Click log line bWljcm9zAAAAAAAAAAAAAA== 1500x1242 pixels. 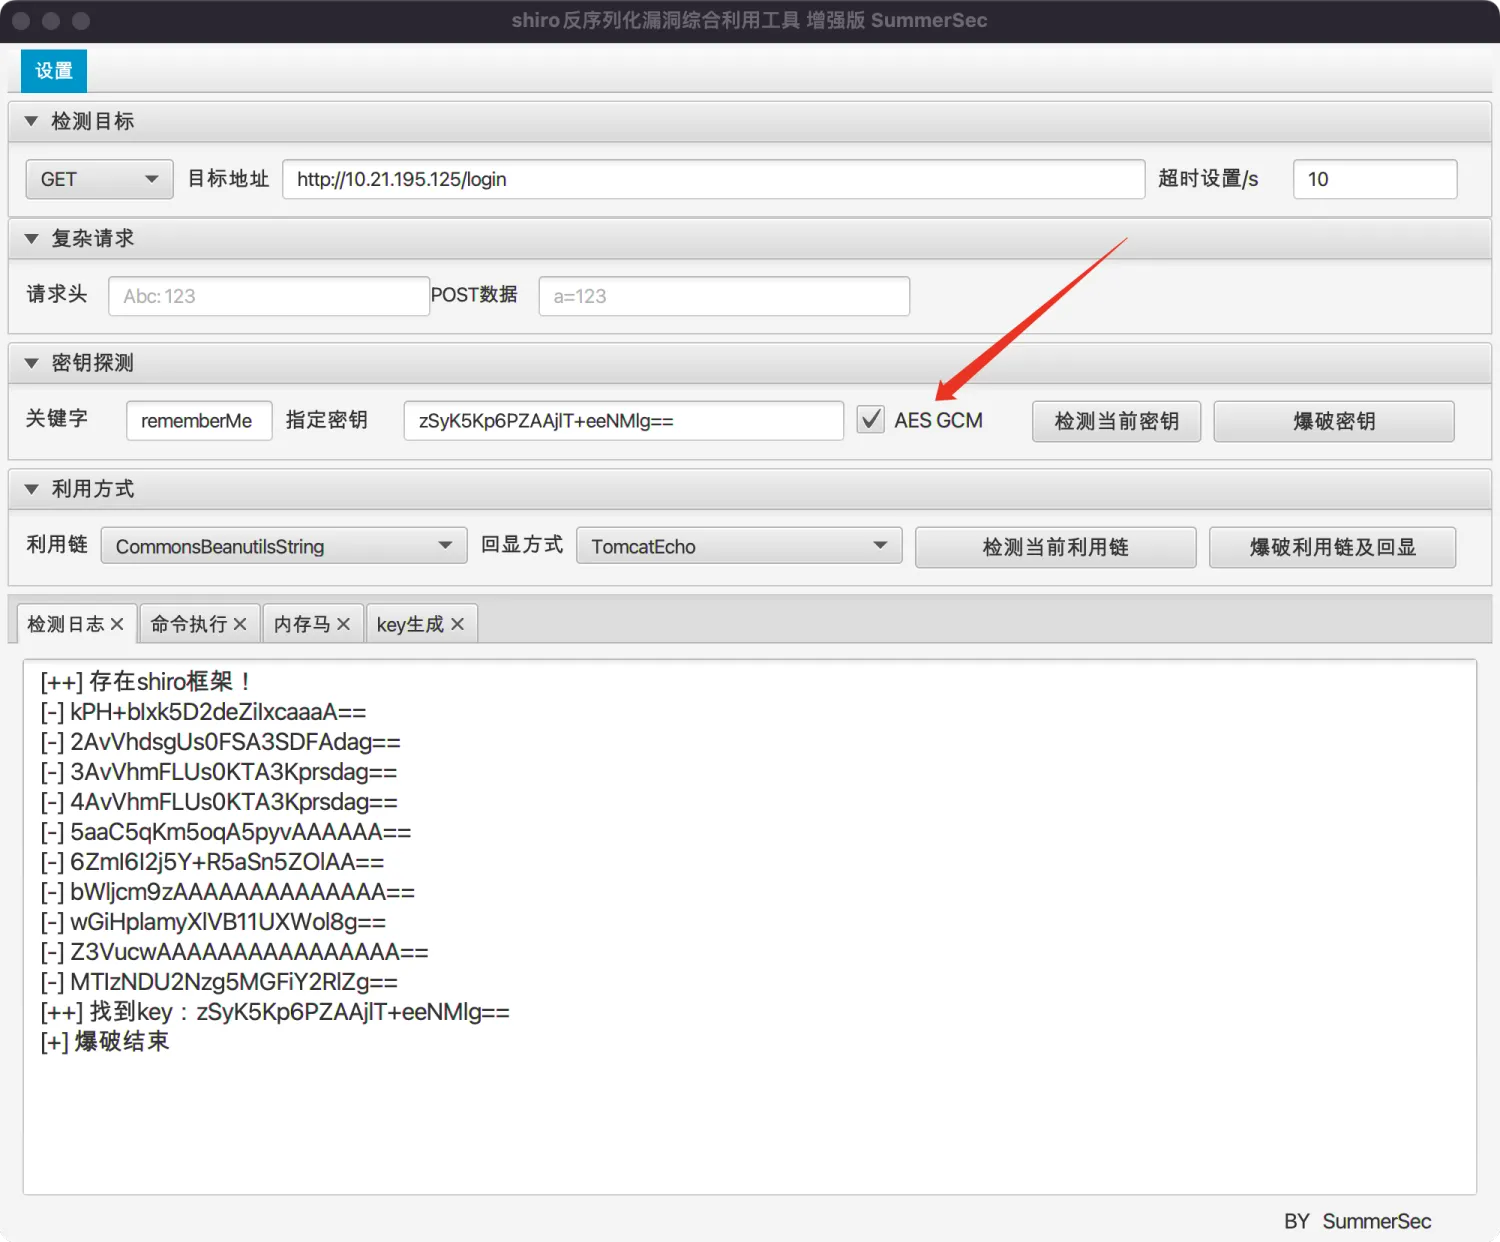pyautogui.click(x=227, y=892)
